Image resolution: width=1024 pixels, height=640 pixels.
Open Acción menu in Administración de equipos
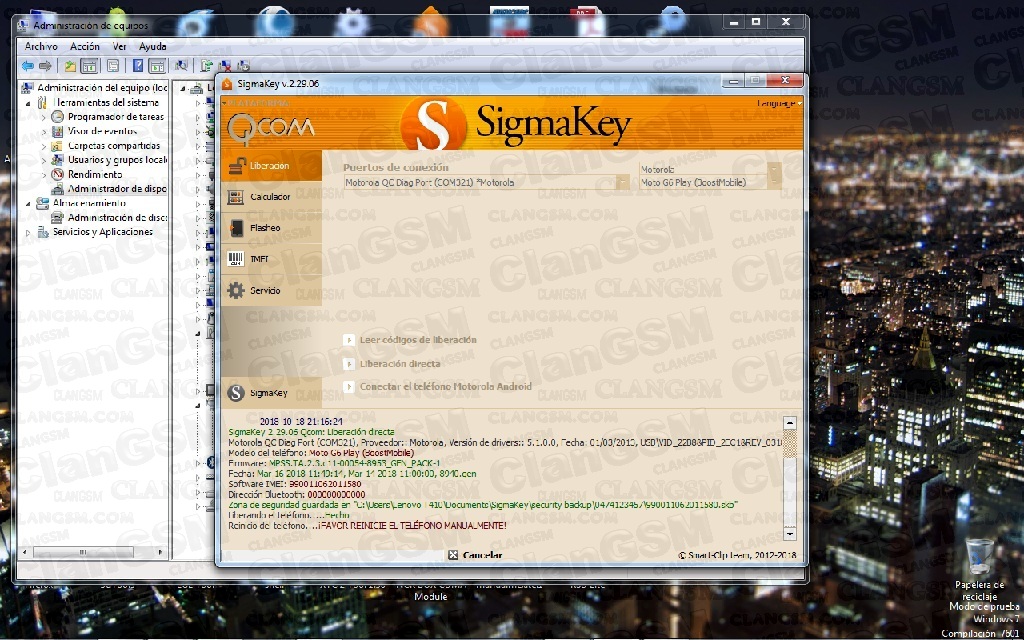tap(85, 46)
